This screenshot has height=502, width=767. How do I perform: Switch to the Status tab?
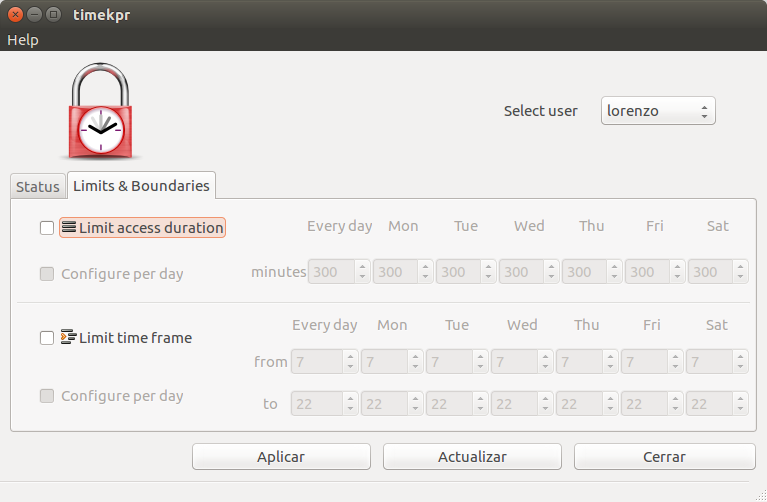tap(38, 186)
